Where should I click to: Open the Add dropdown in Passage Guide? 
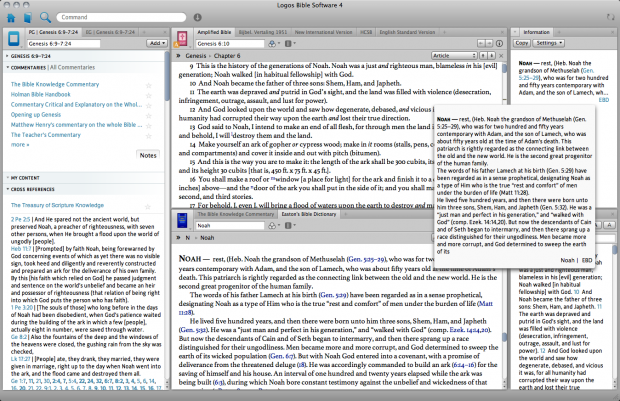click(157, 43)
